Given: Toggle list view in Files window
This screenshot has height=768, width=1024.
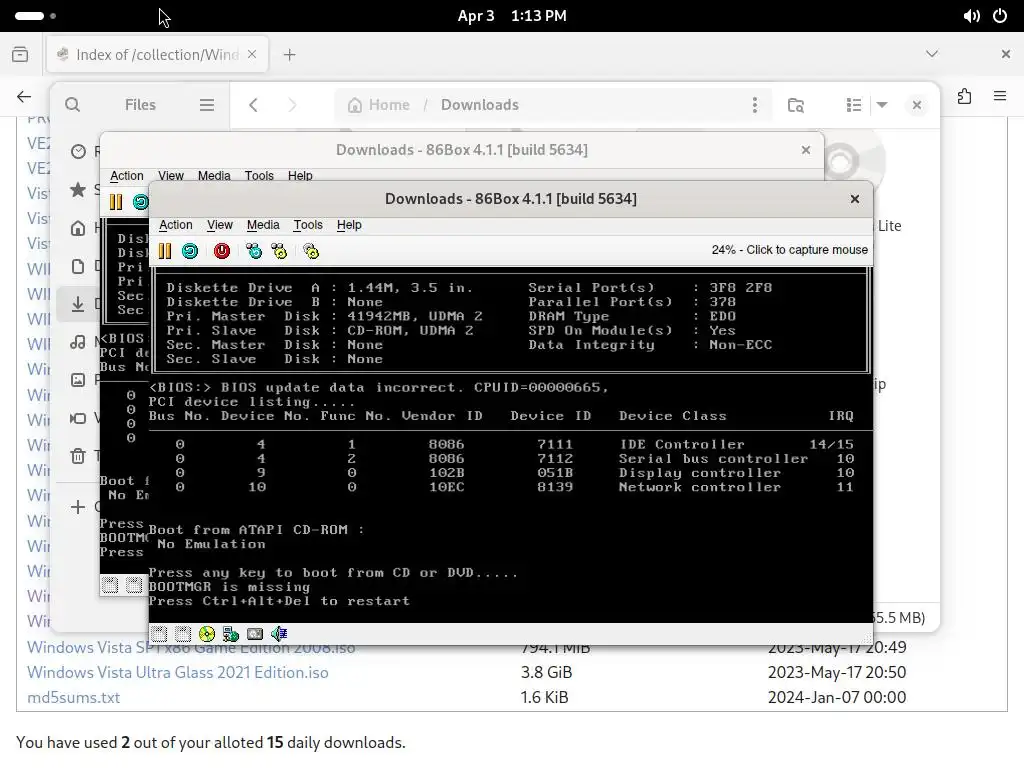Looking at the screenshot, I should point(854,104).
